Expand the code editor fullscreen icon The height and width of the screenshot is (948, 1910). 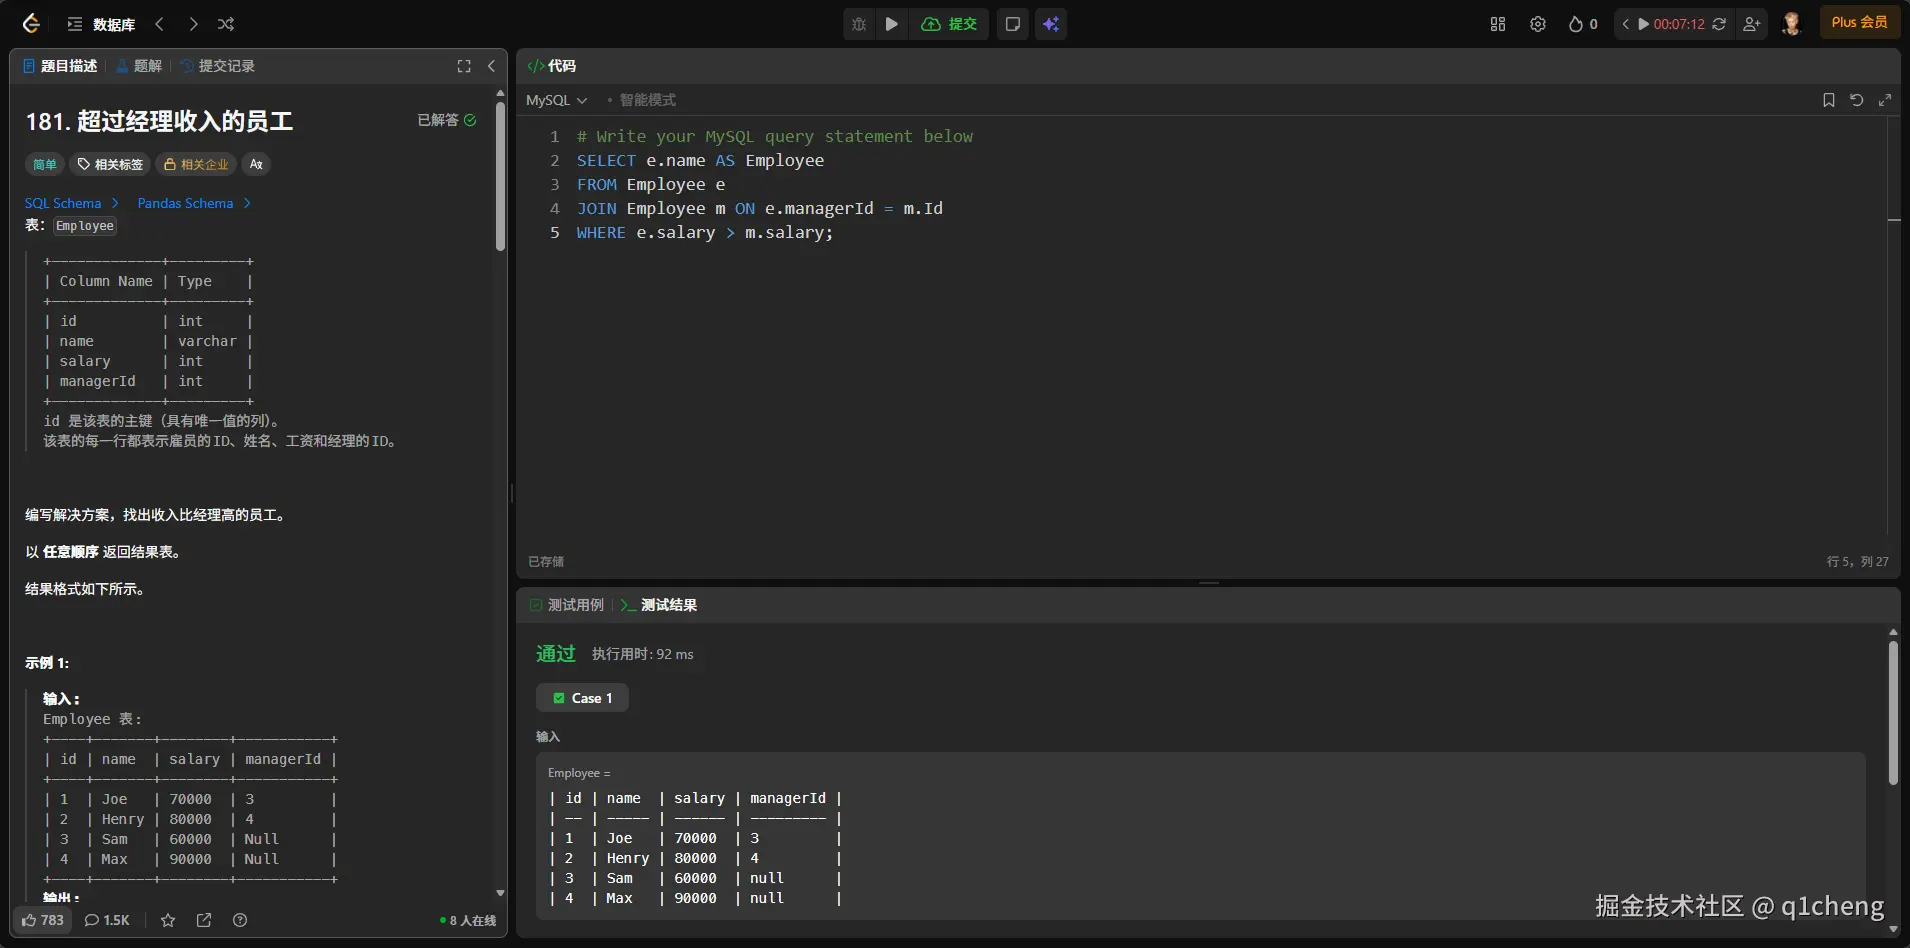(x=1885, y=100)
